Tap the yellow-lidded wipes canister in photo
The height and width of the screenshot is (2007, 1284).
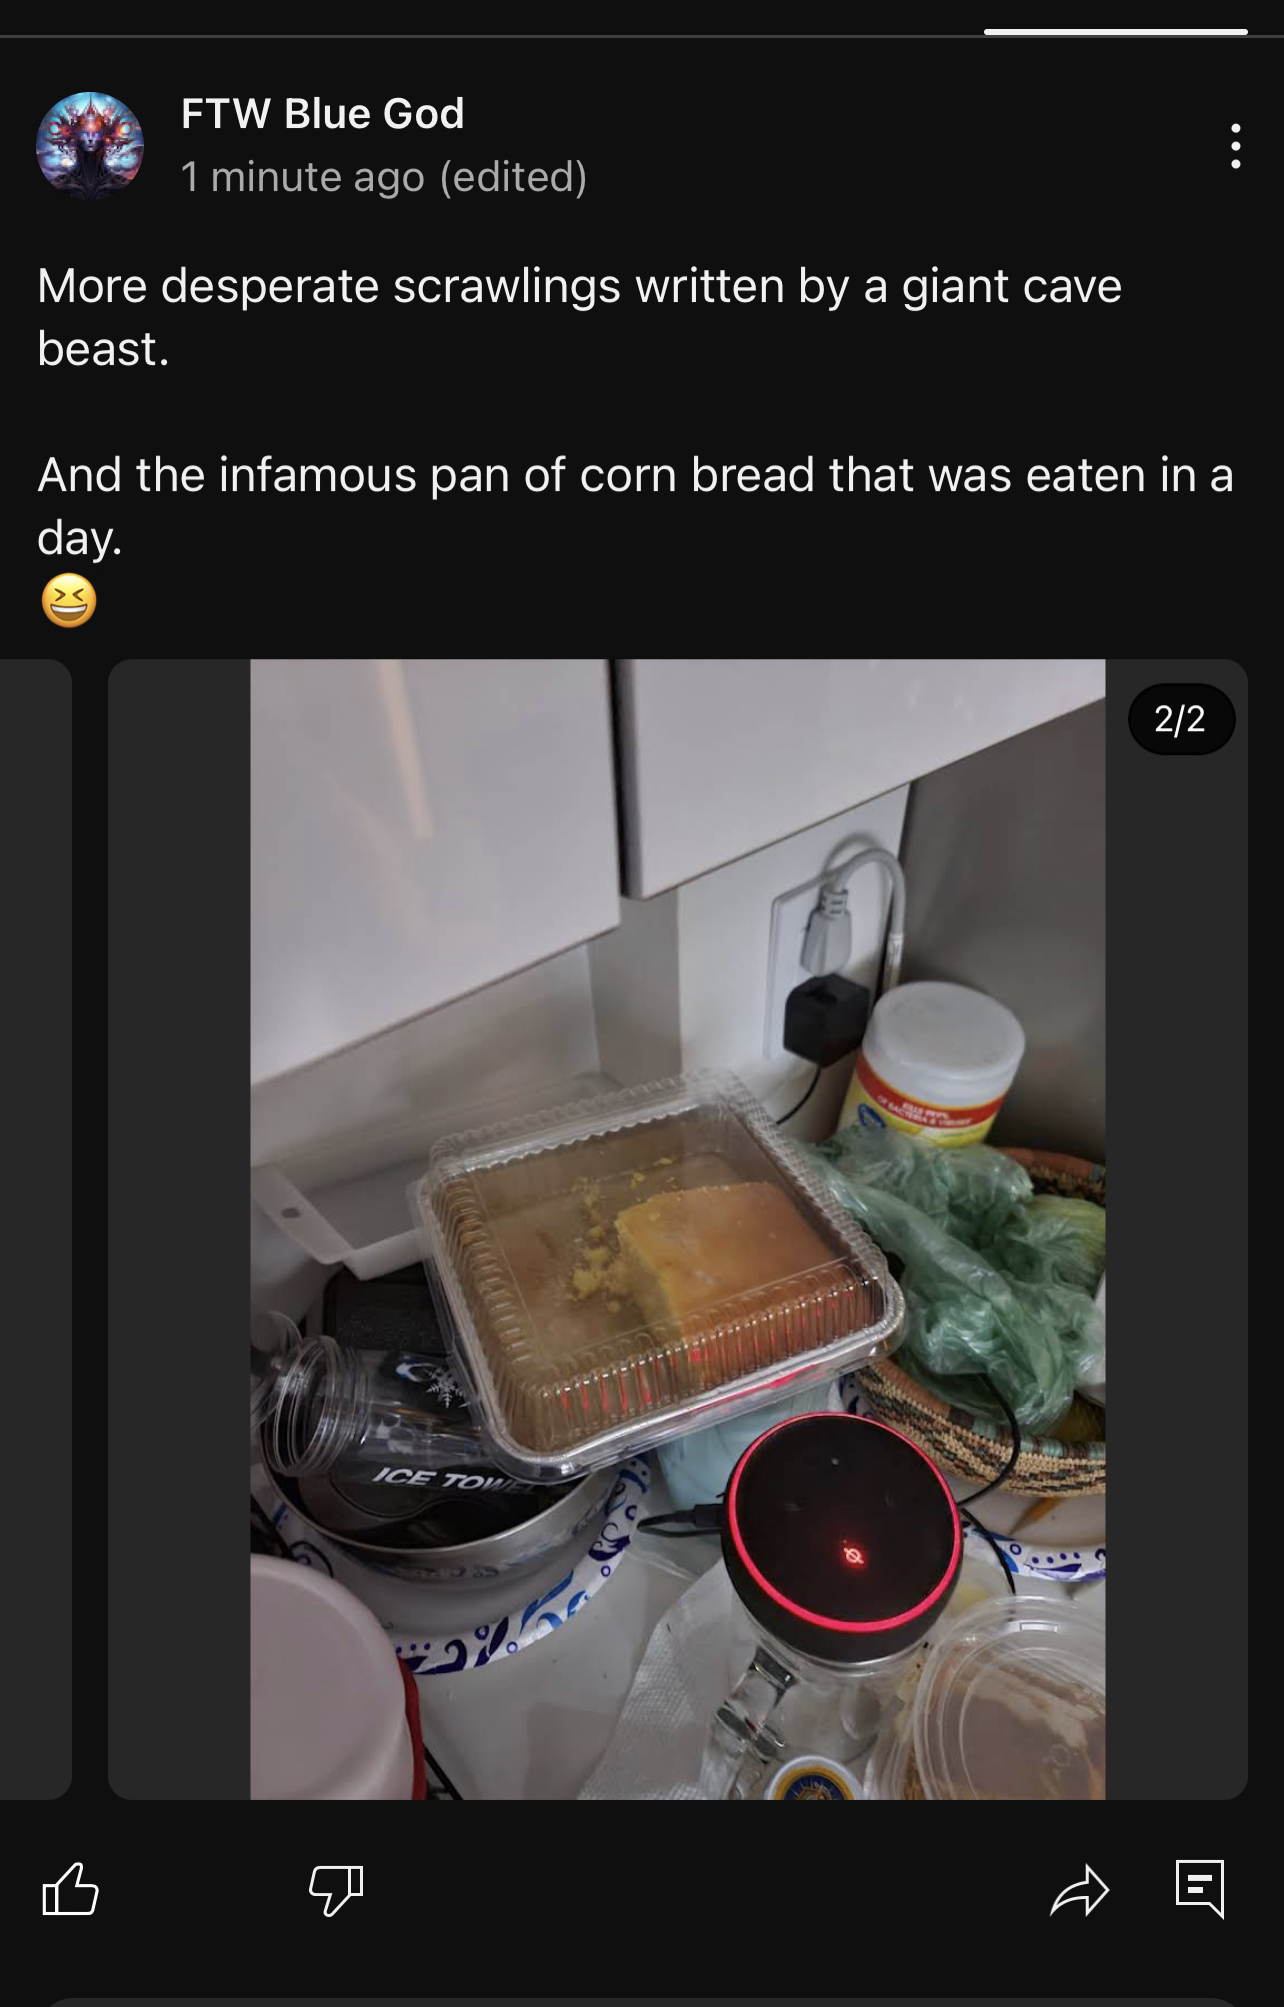(932, 1065)
